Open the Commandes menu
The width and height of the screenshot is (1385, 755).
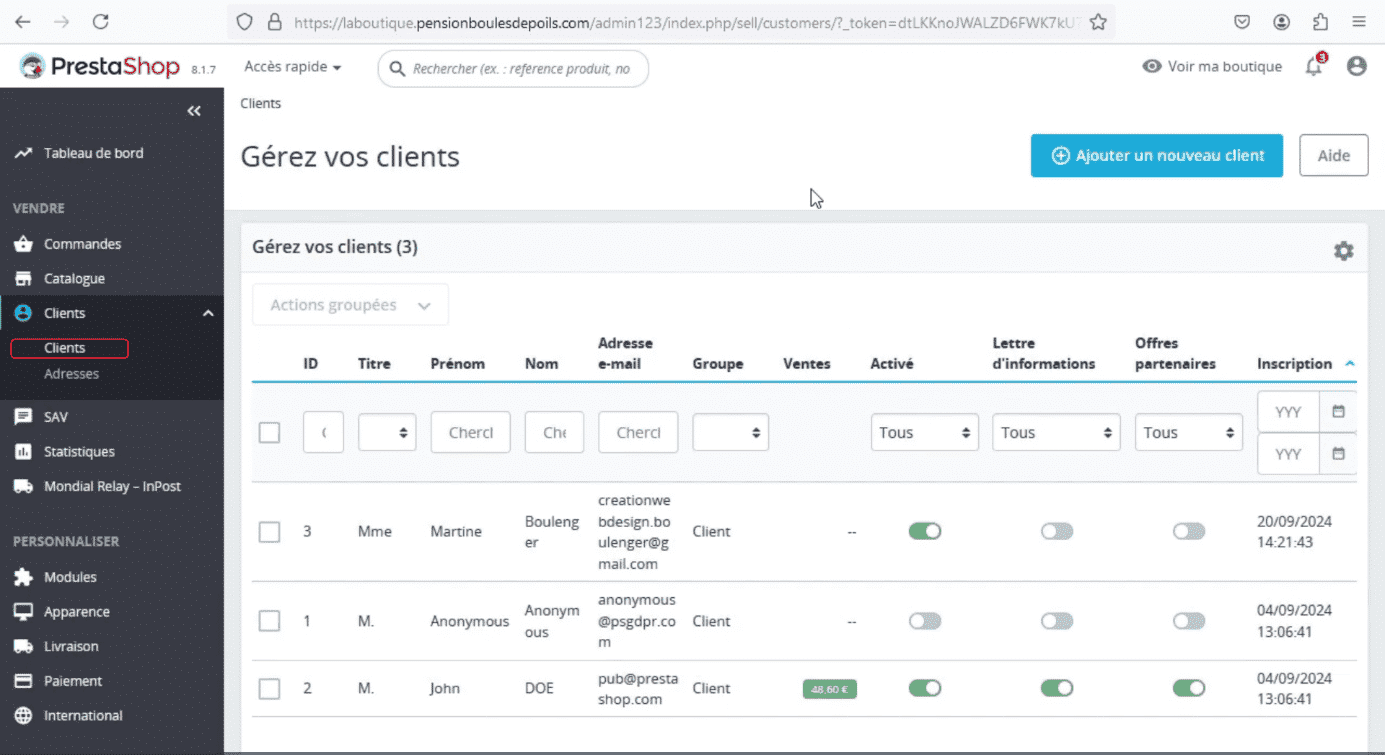[x=82, y=244]
